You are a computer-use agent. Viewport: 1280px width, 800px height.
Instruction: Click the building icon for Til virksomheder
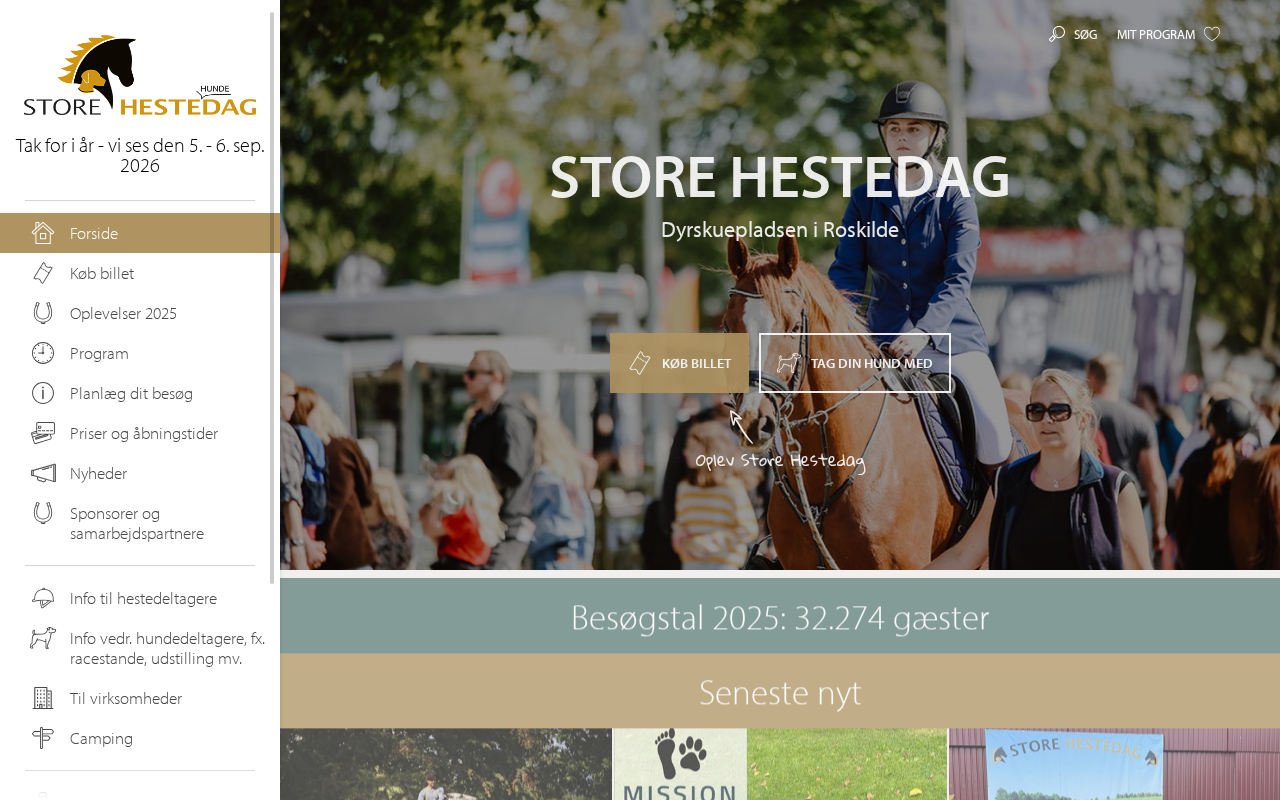pos(43,698)
